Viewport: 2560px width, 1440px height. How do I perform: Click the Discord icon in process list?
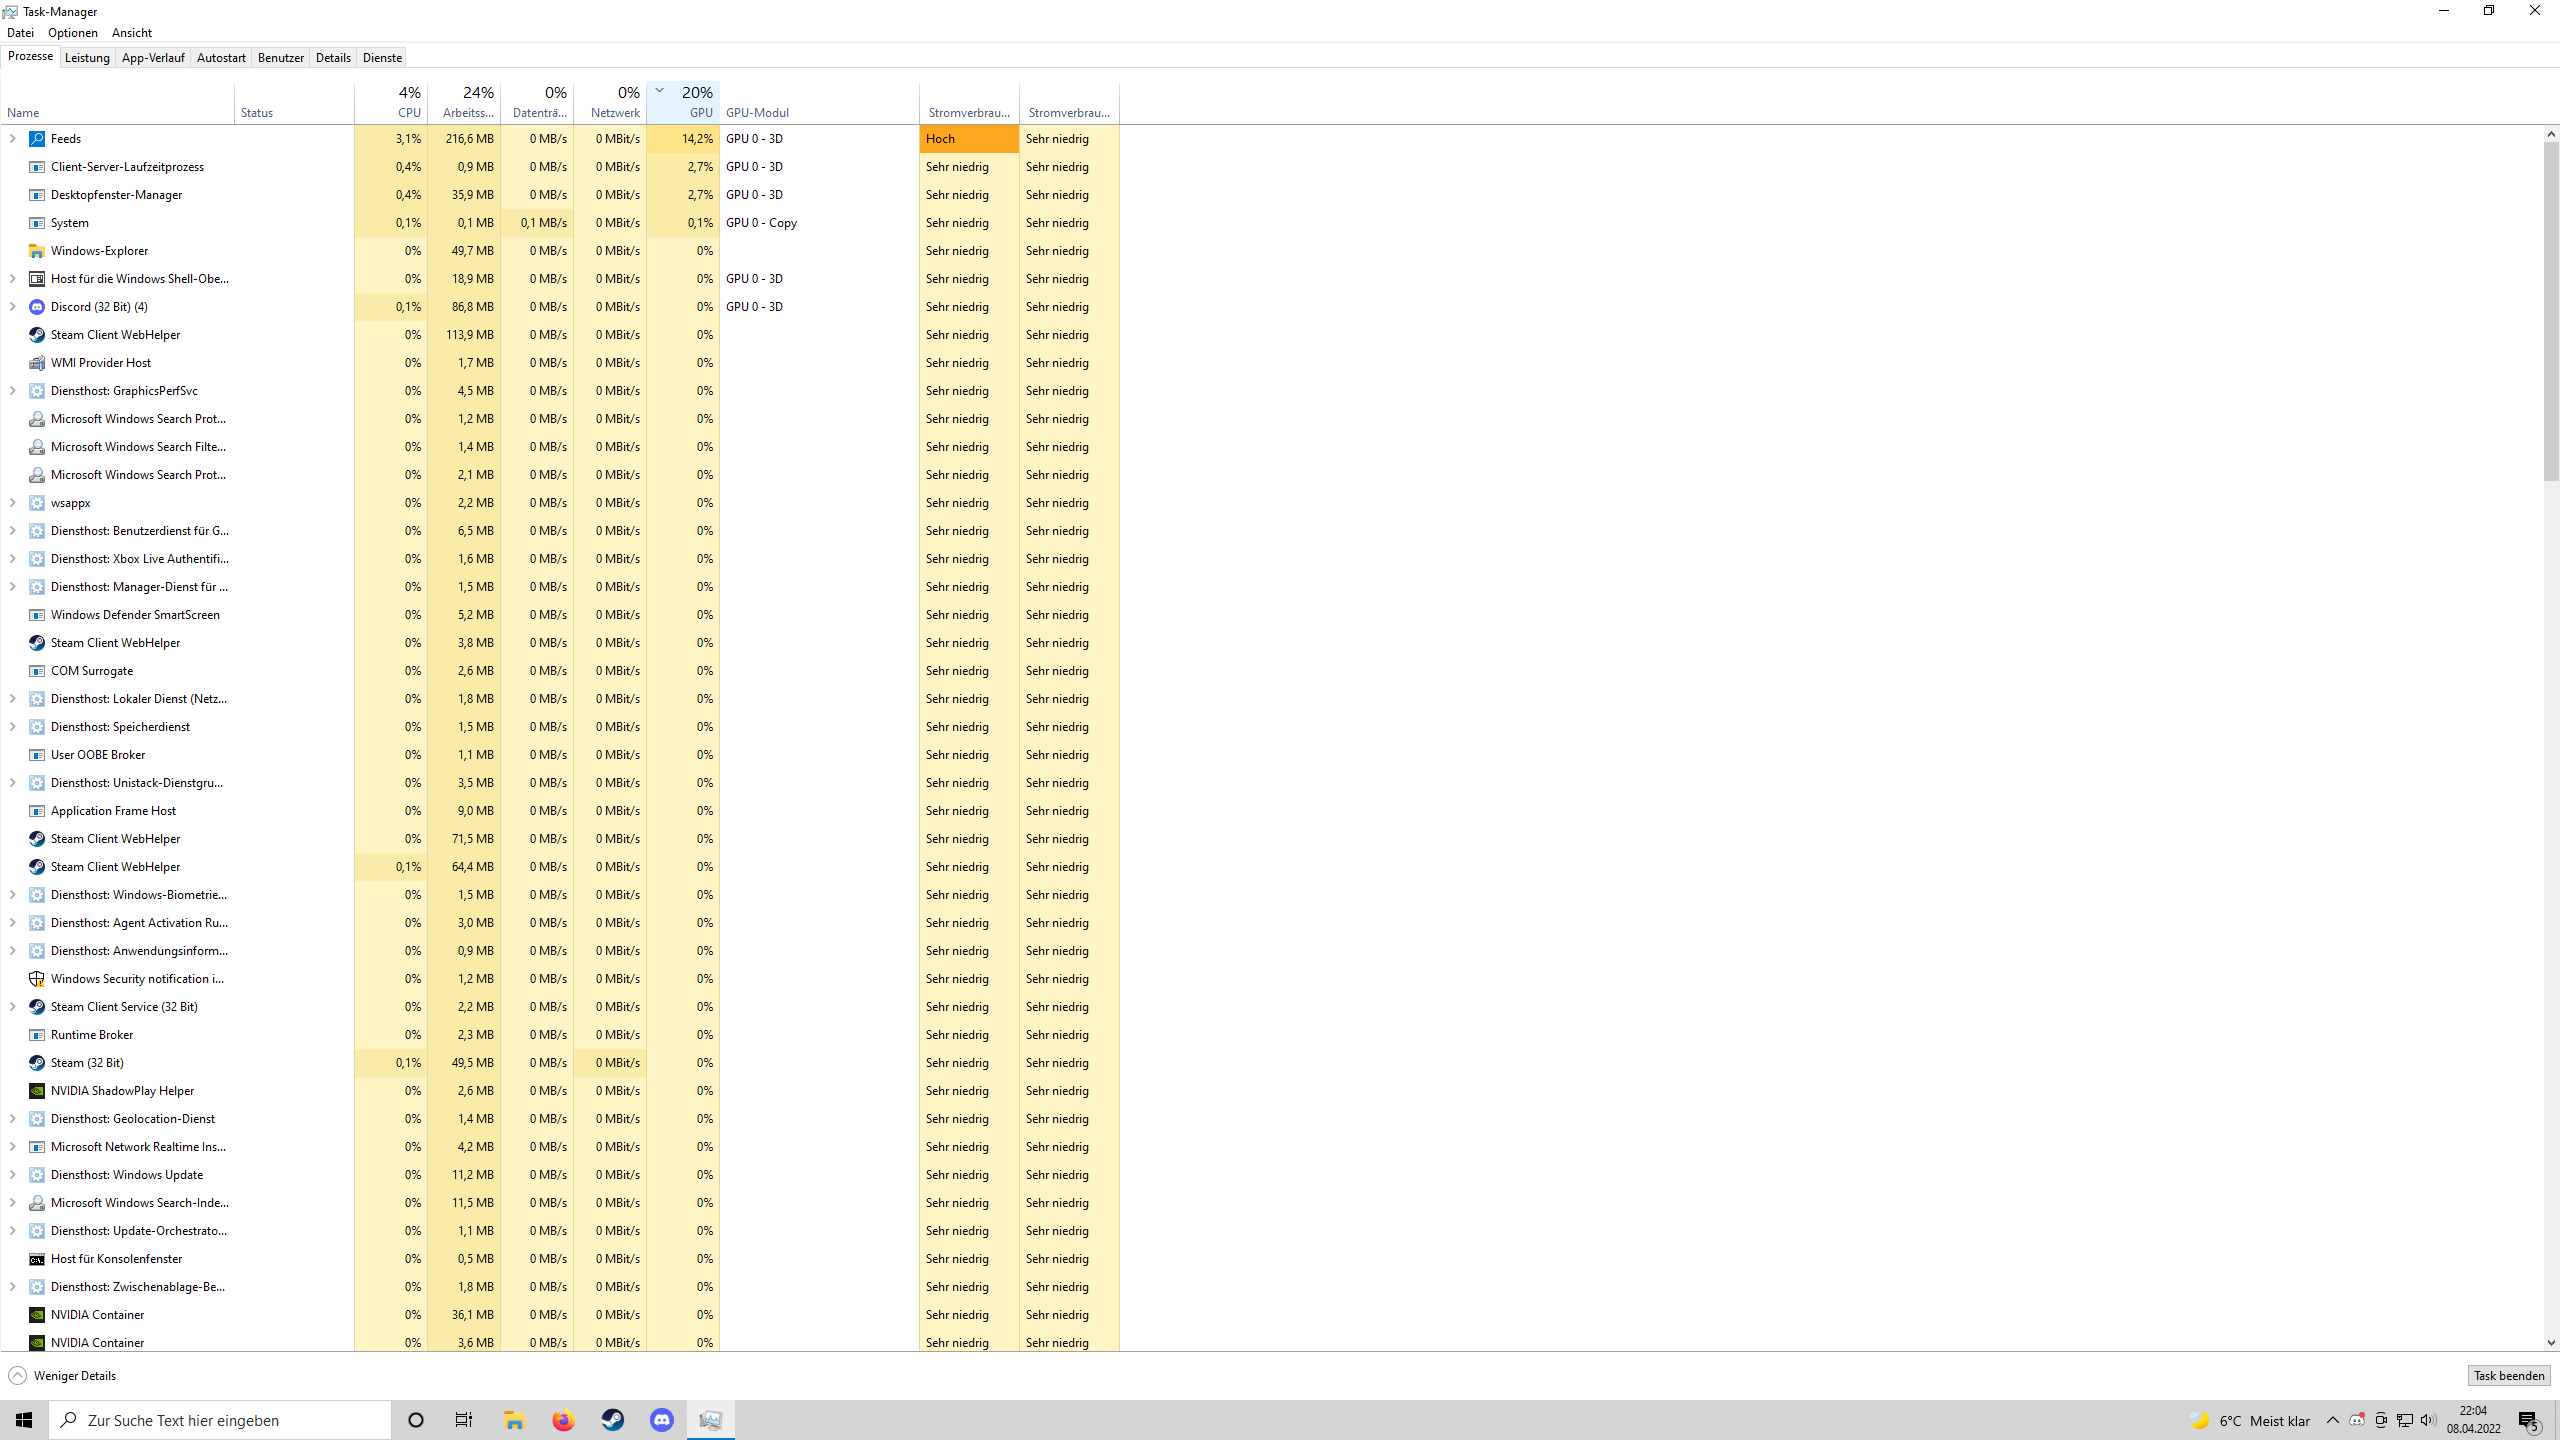click(x=37, y=307)
